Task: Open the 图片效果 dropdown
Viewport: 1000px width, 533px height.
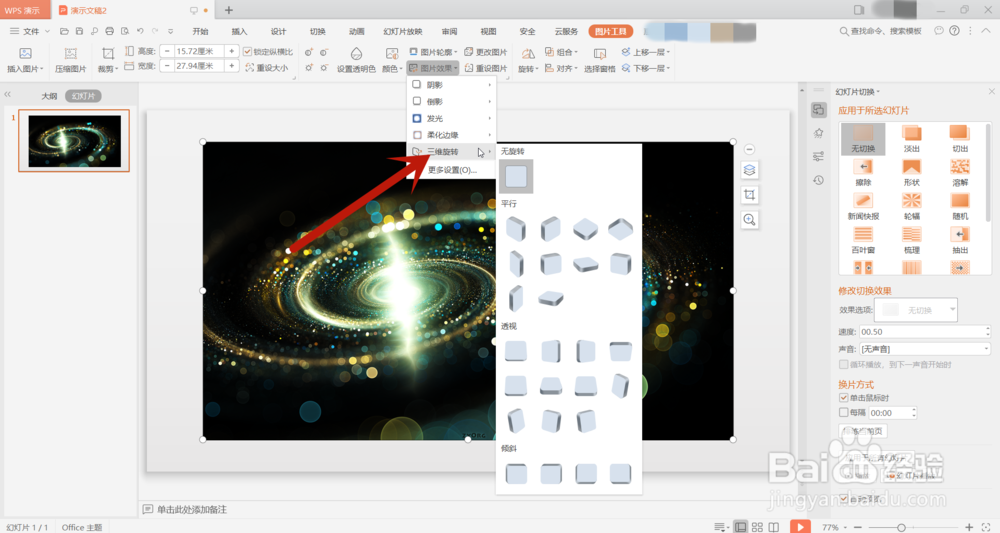Action: coord(433,68)
